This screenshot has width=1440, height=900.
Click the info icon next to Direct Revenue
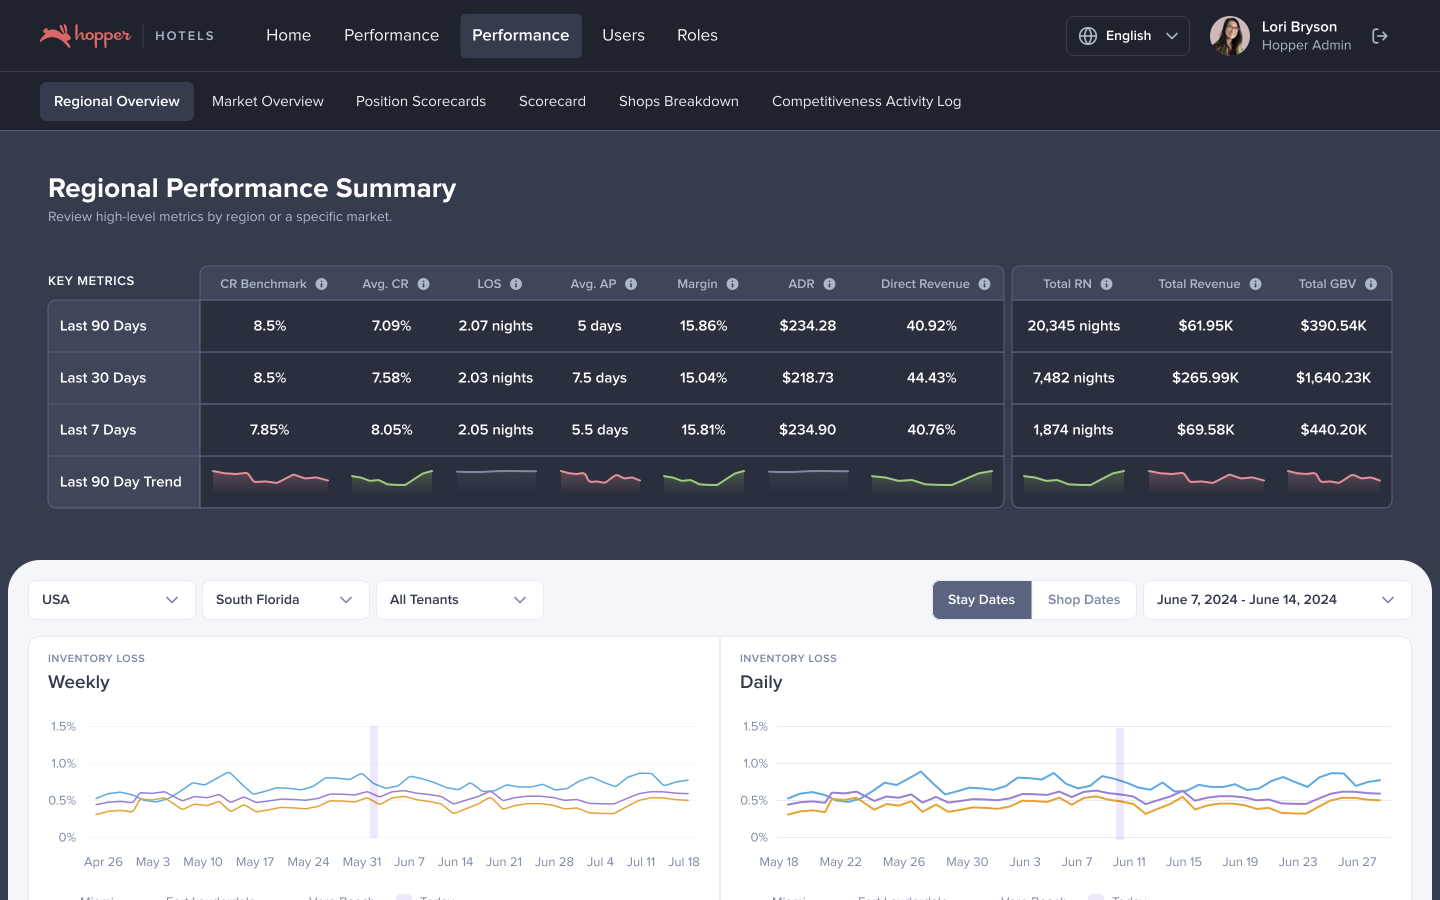point(985,284)
